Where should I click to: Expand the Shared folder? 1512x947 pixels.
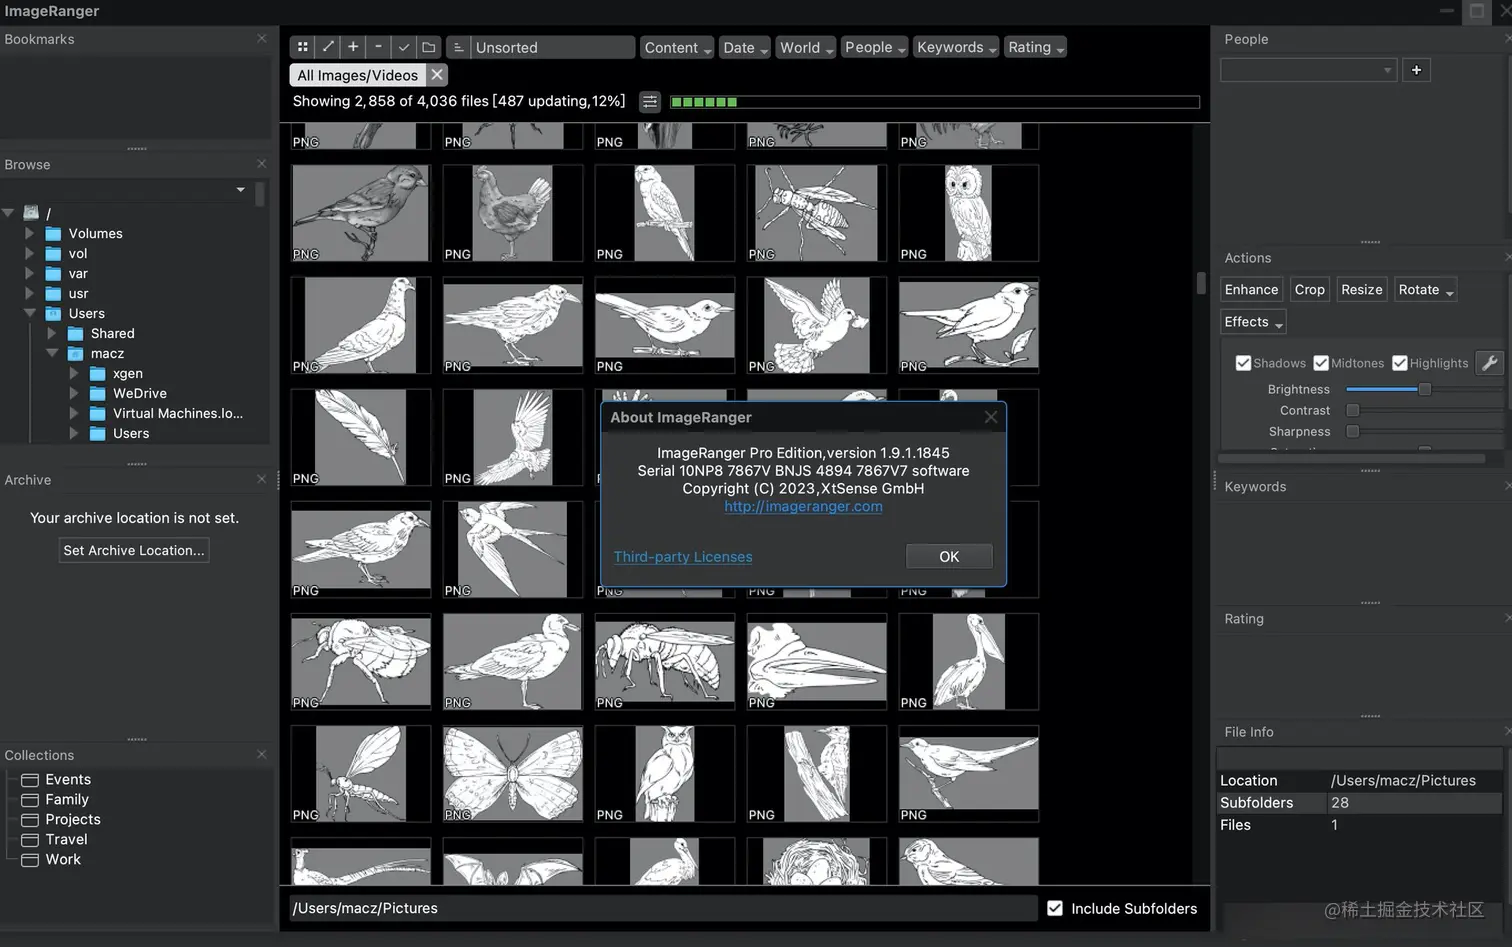coord(52,333)
